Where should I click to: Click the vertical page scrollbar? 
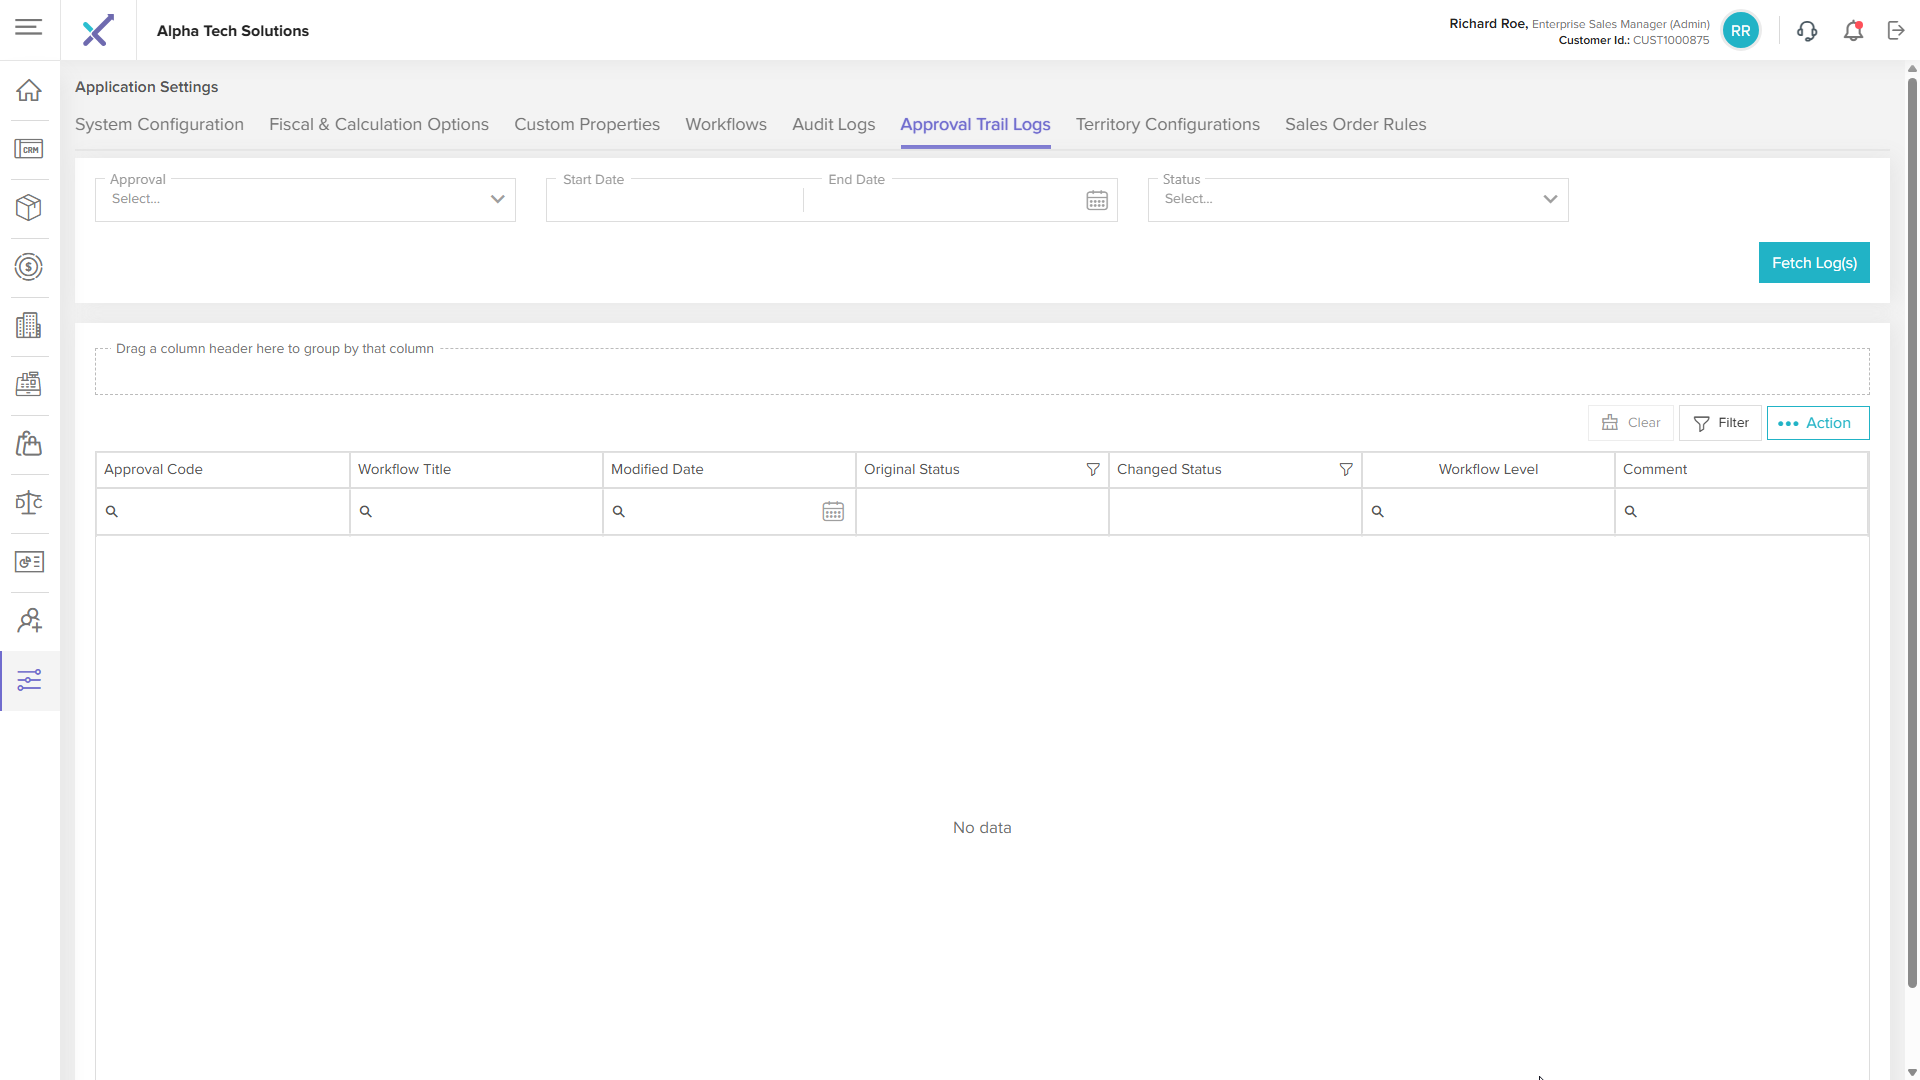[1912, 530]
